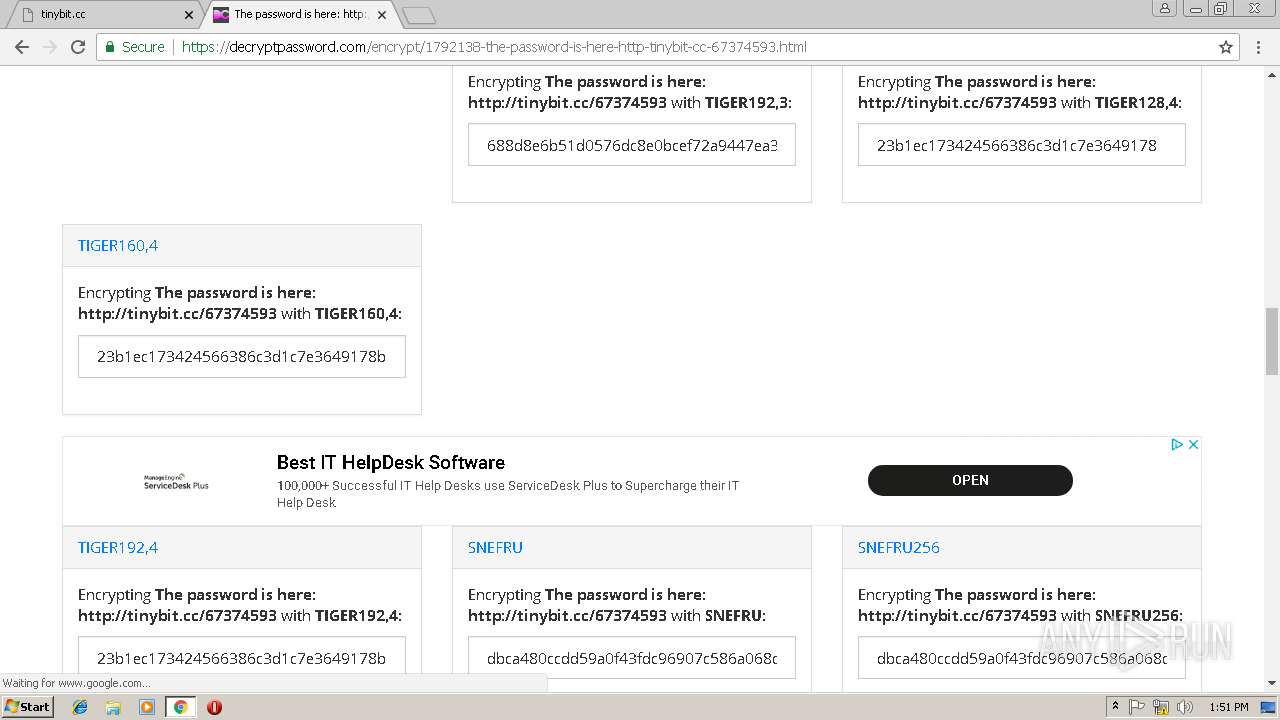
Task: Select the SNEFRU256 hash field
Action: pos(1022,658)
